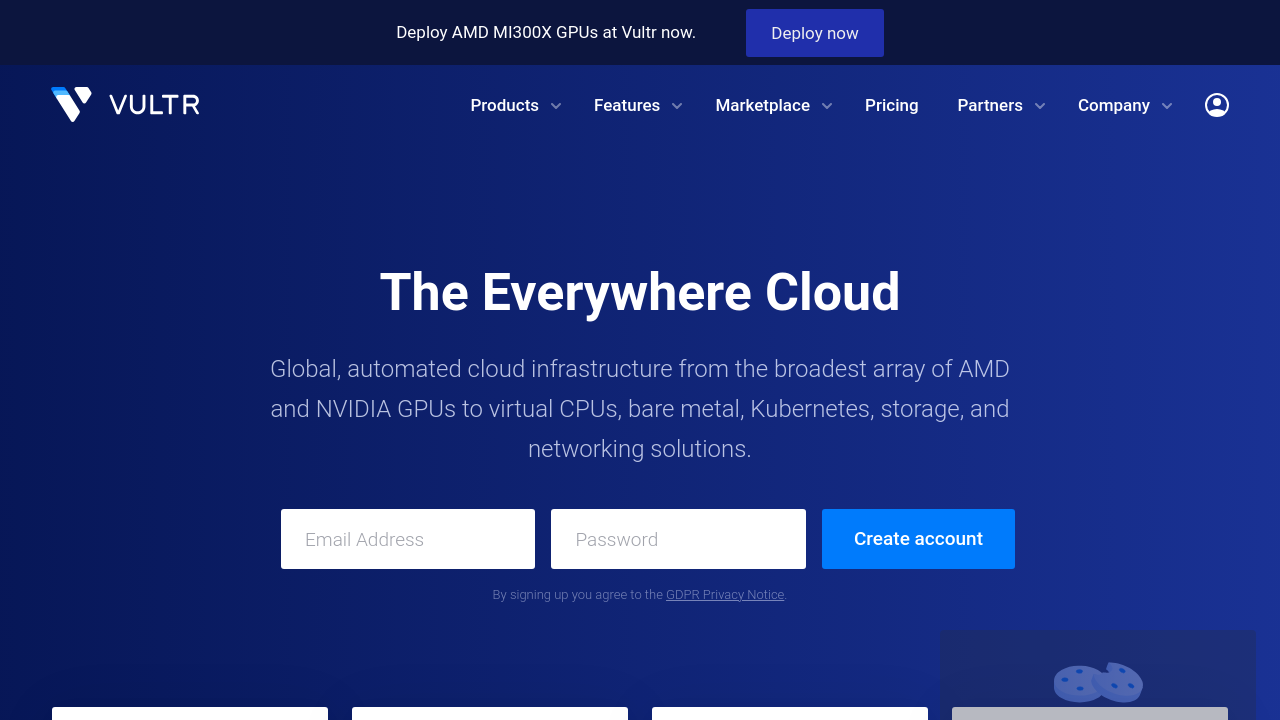This screenshot has width=1280, height=720.
Task: Focus the Password input field
Action: [x=678, y=539]
